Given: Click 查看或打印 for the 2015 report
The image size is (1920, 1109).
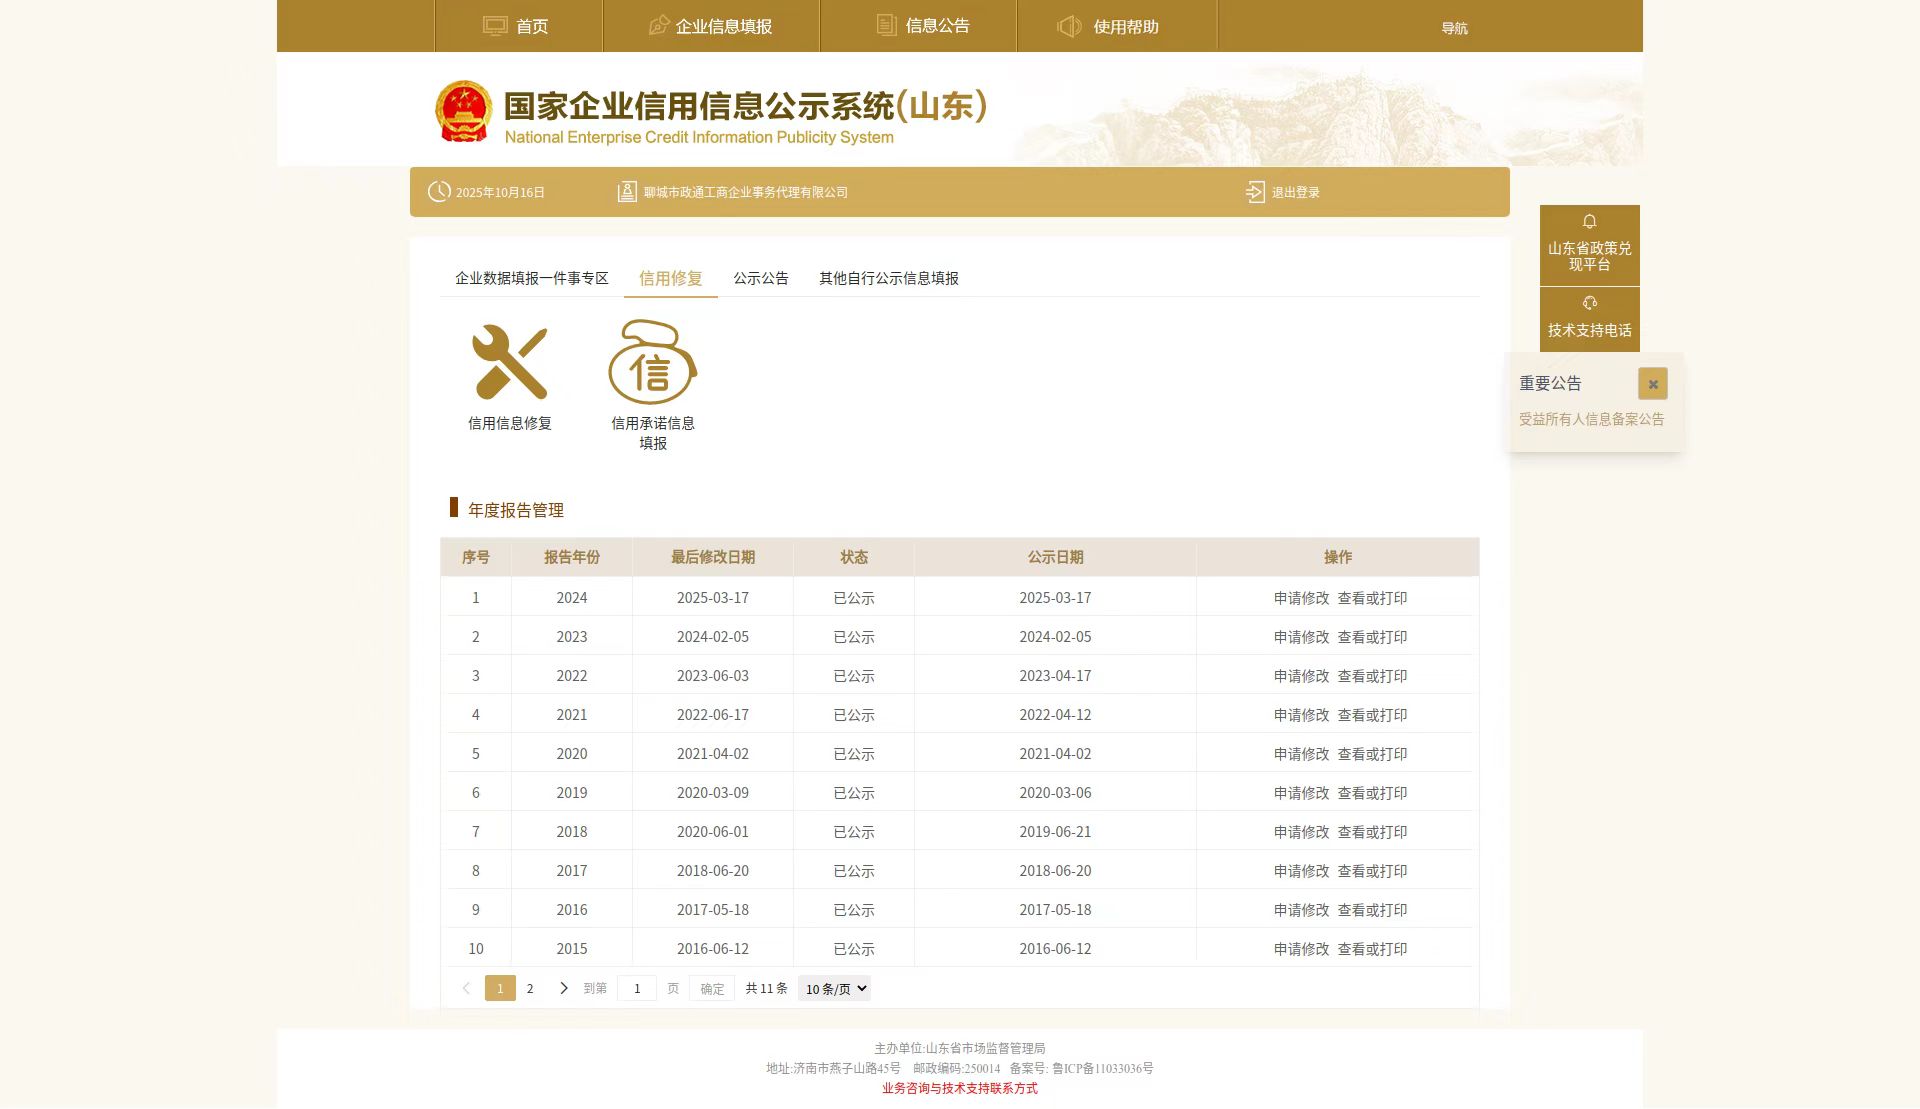Looking at the screenshot, I should pos(1374,948).
